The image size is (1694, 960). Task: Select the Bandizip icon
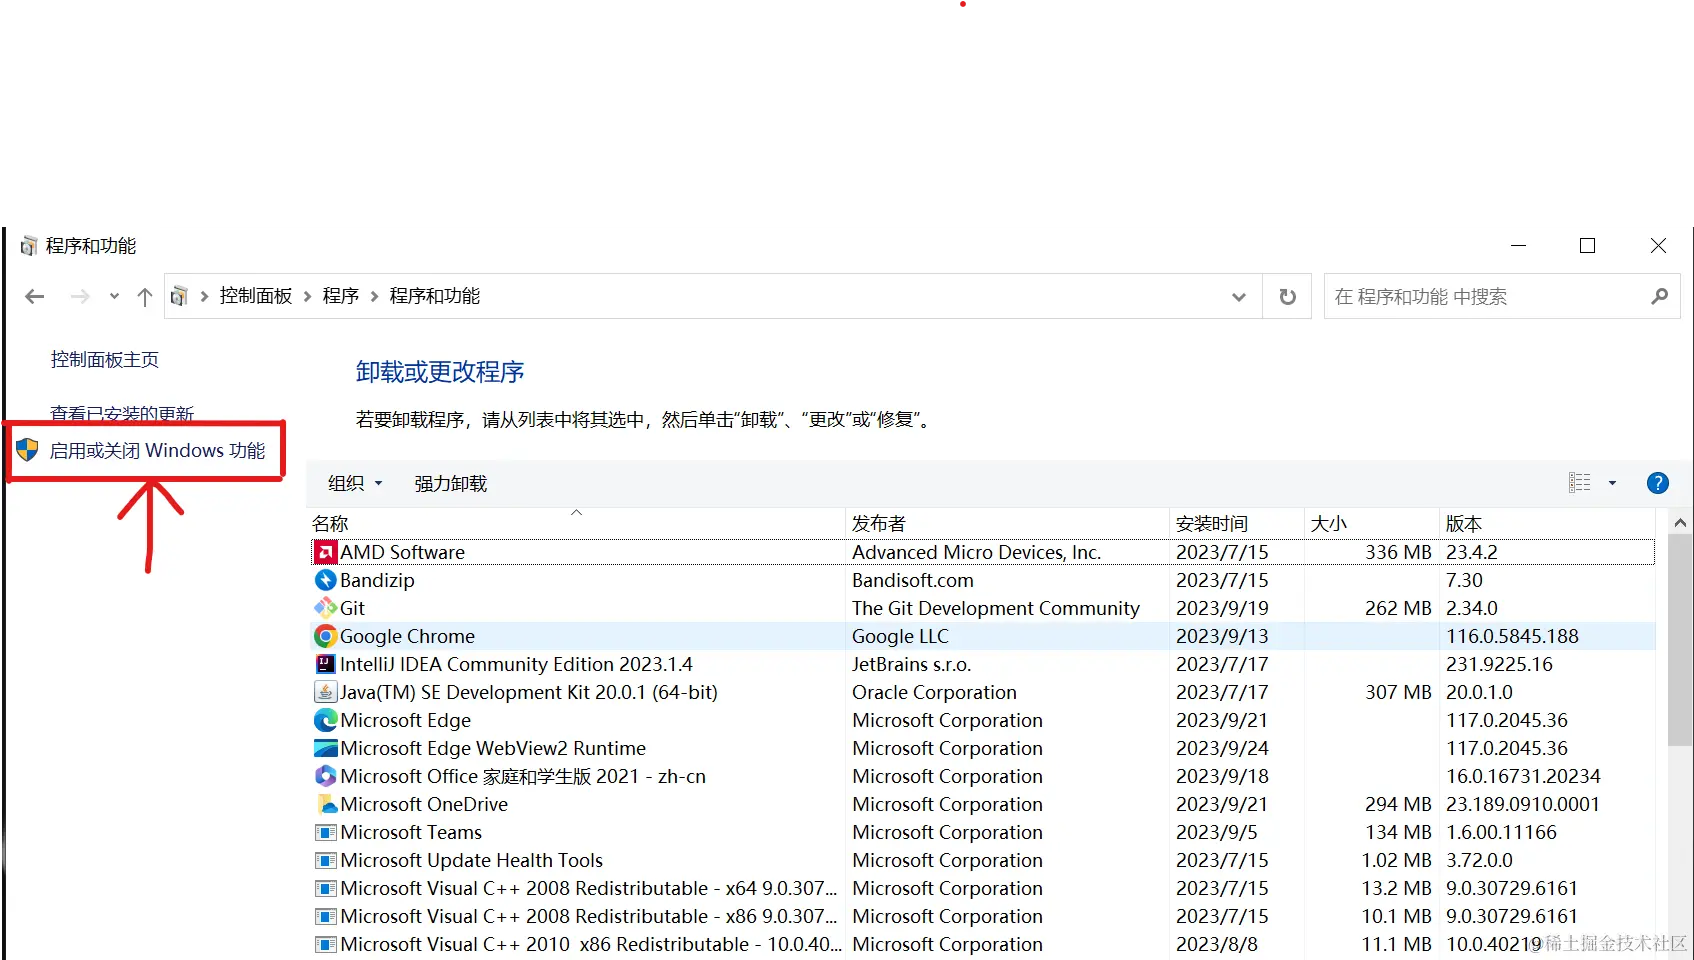(324, 579)
